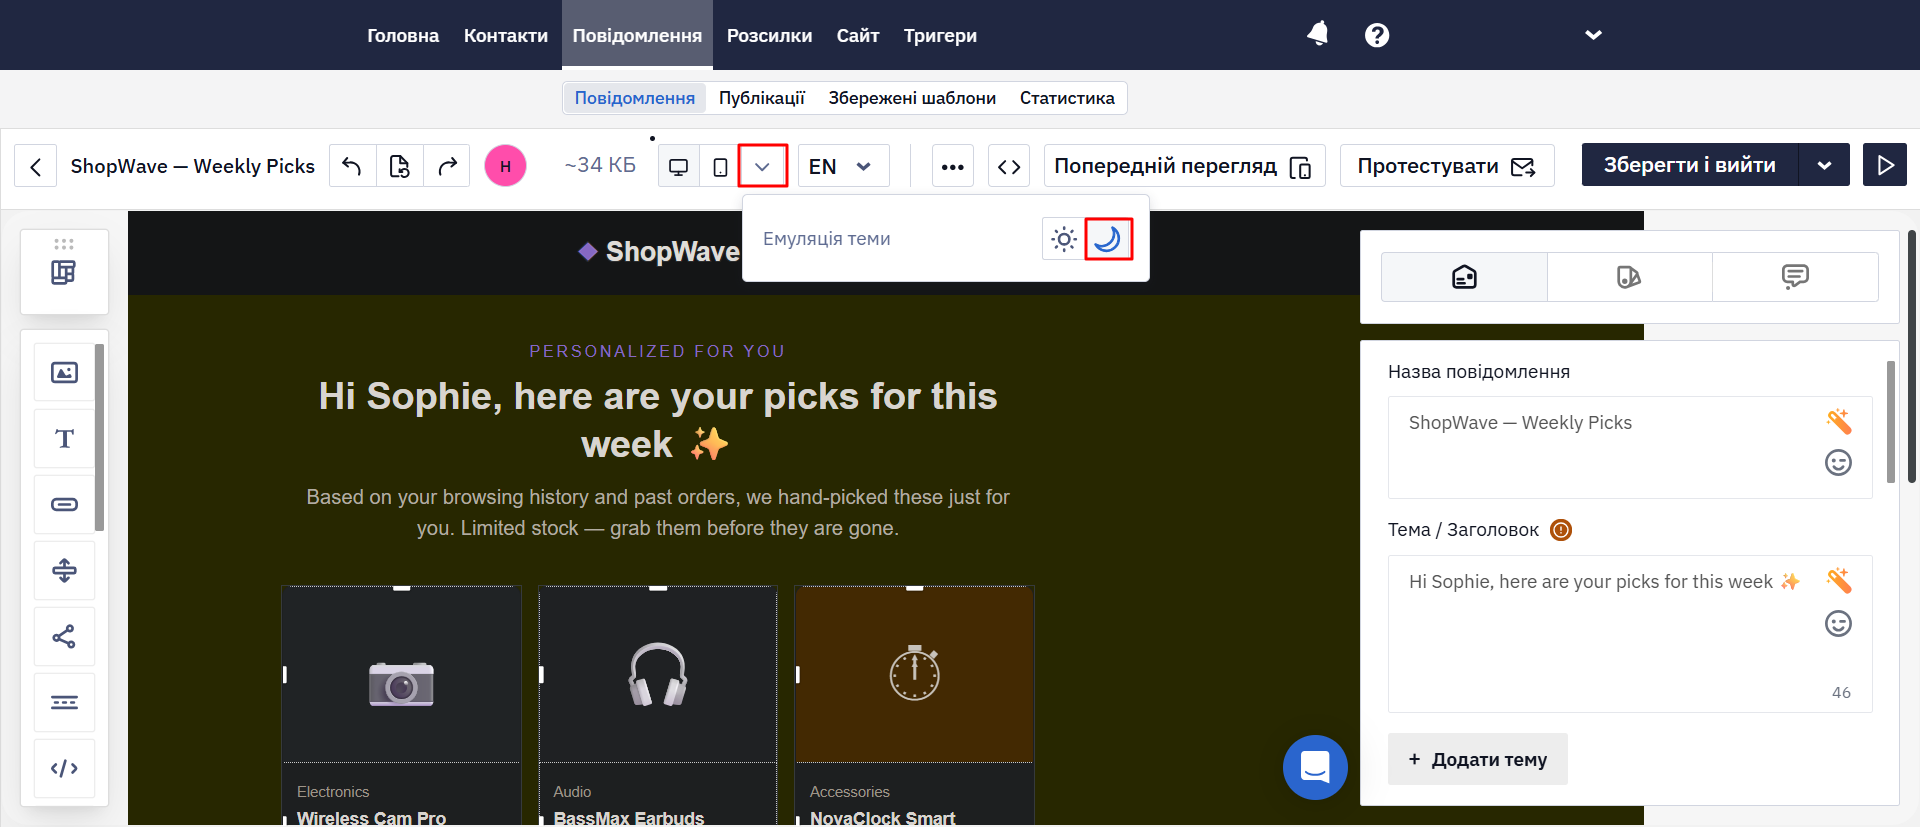
Task: Select the stopwatch product image
Action: pyautogui.click(x=914, y=675)
